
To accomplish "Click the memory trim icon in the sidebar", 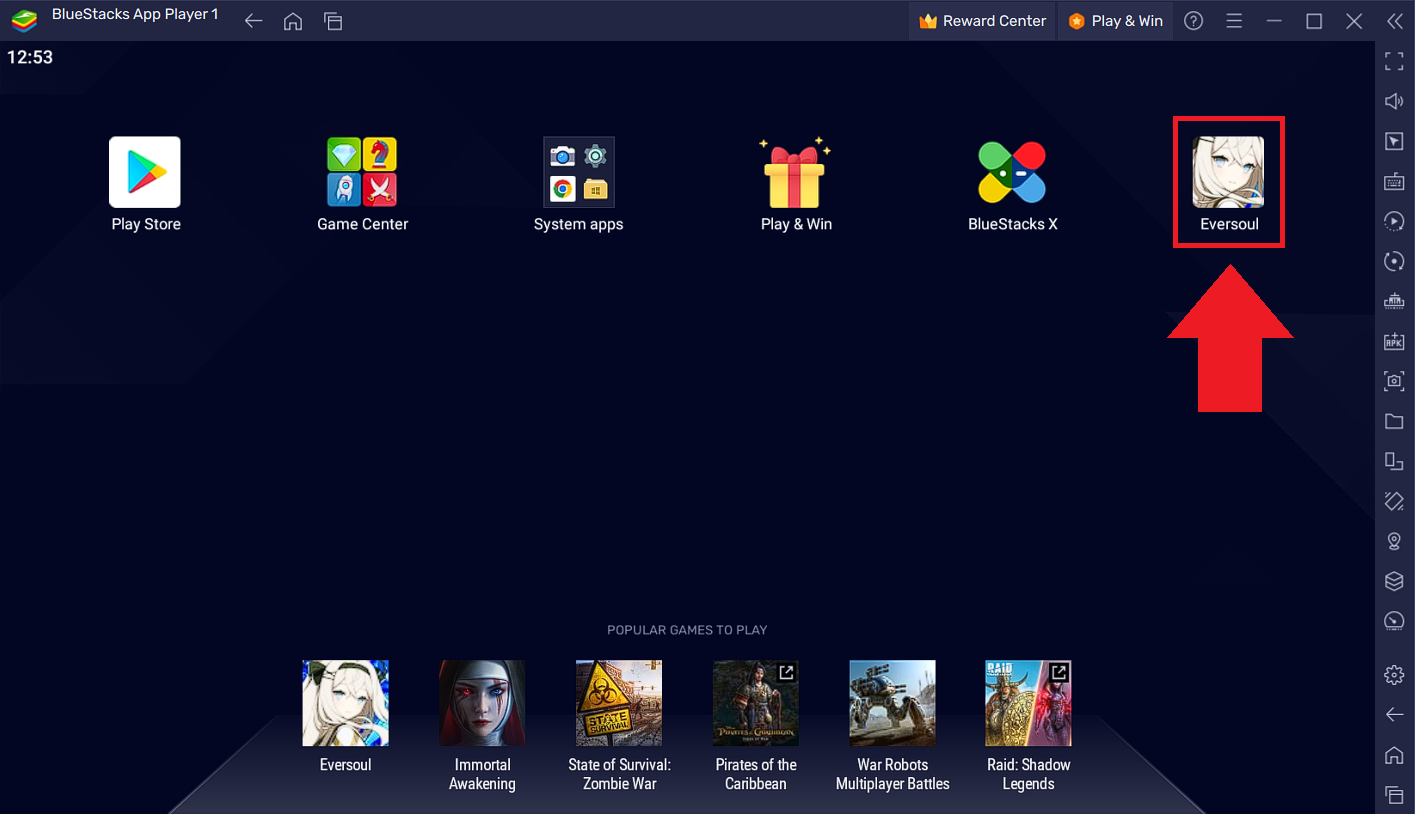I will tap(1394, 301).
